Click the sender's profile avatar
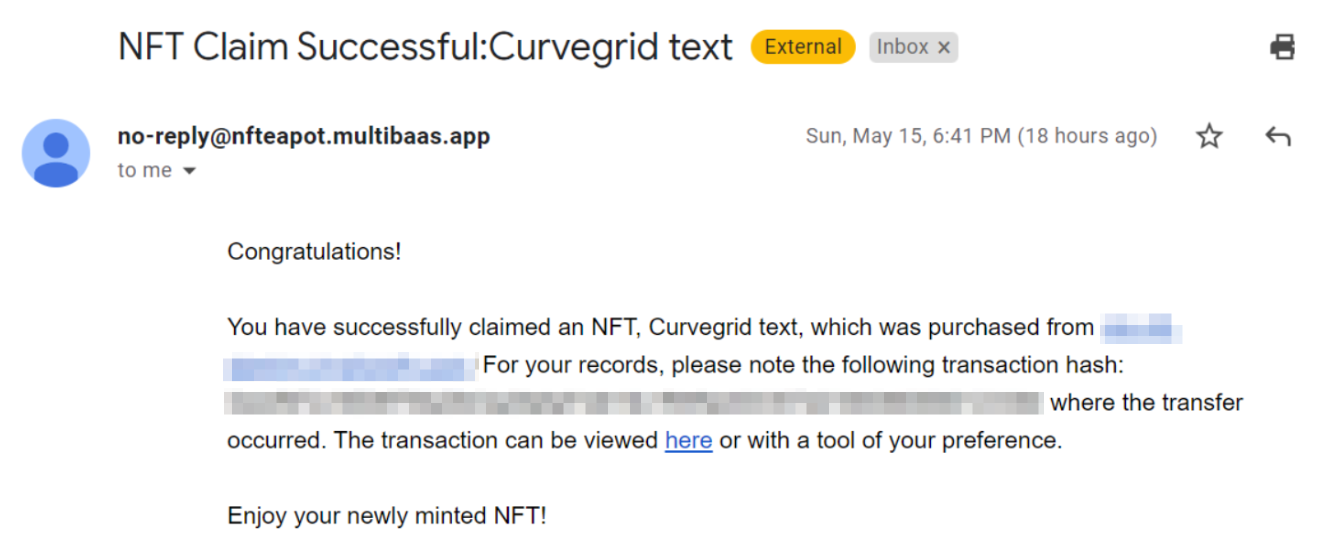 pyautogui.click(x=56, y=153)
